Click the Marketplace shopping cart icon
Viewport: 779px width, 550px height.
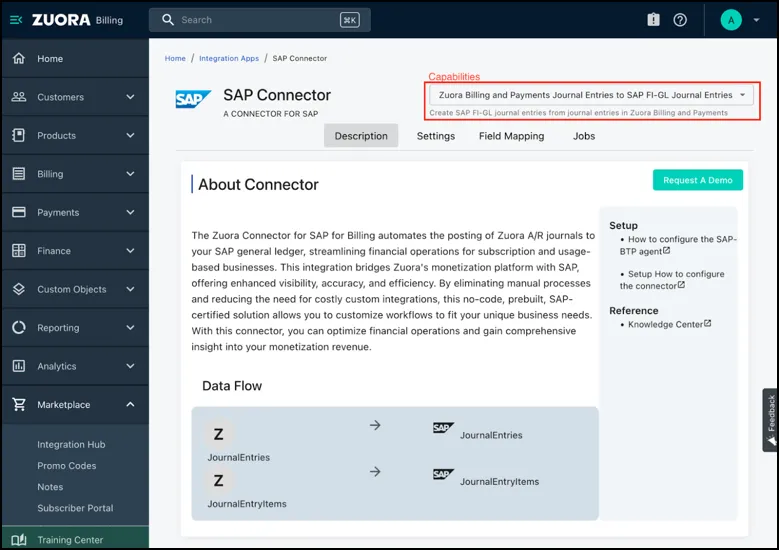pos(19,404)
